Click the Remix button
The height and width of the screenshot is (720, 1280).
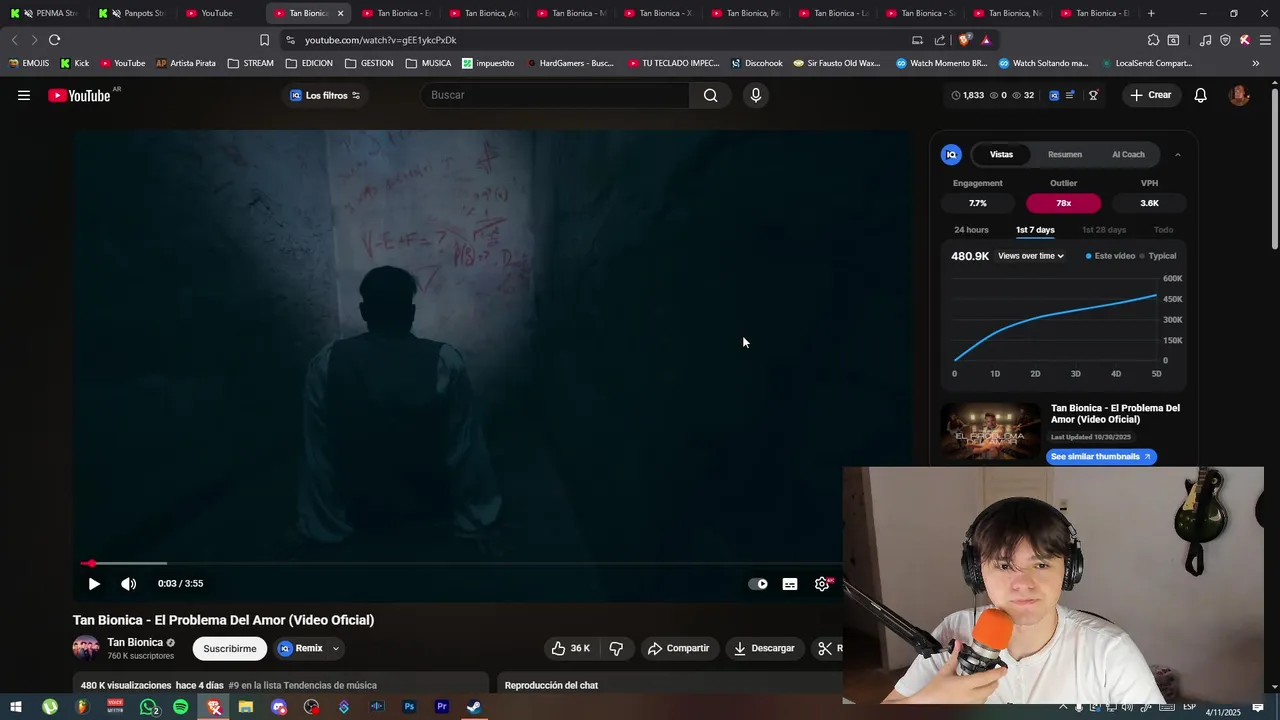(300, 649)
